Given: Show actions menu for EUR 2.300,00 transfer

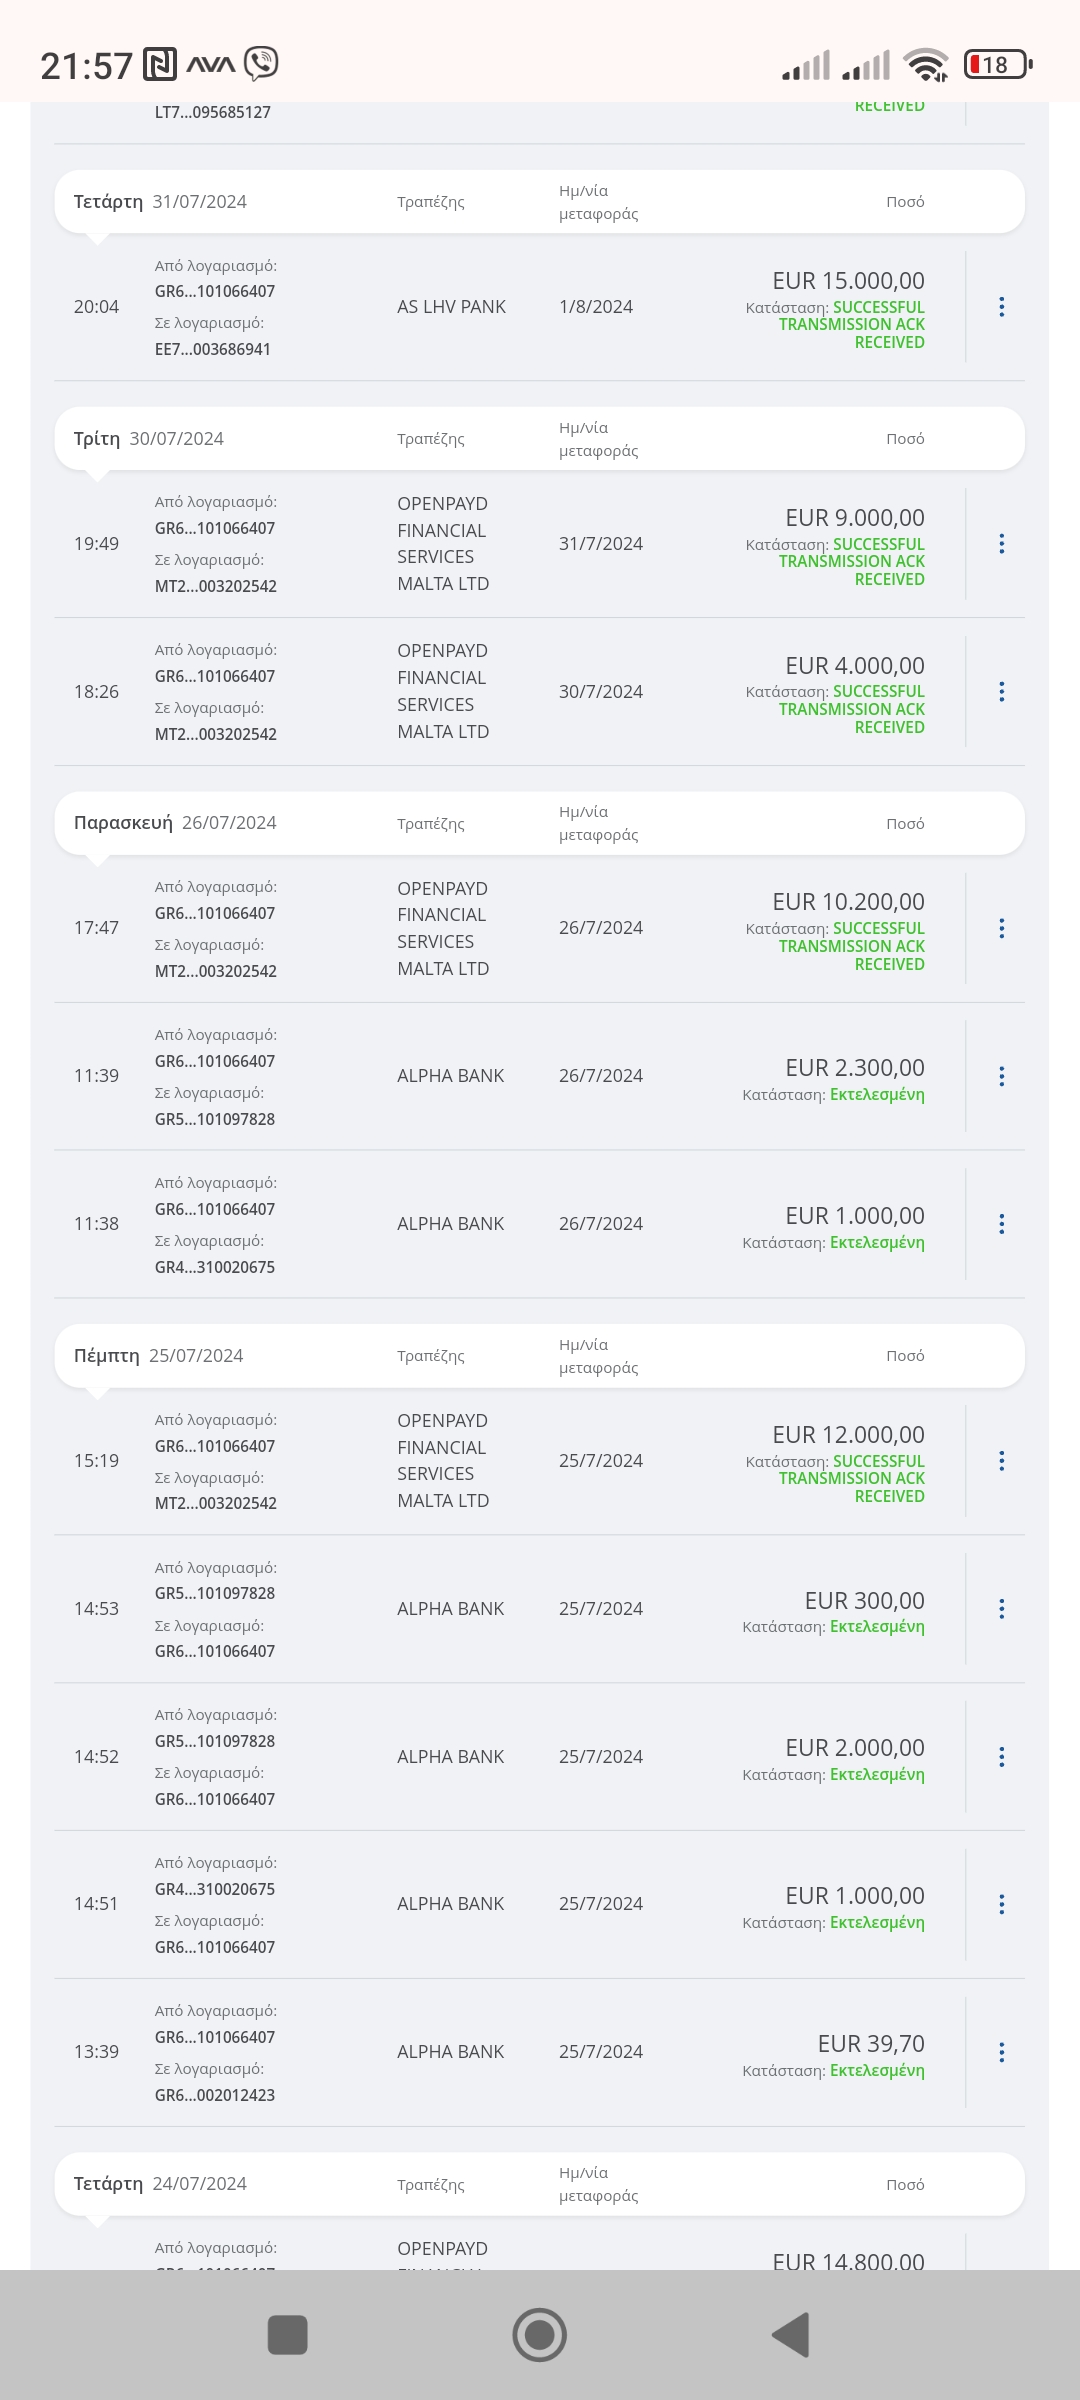Looking at the screenshot, I should 1001,1076.
